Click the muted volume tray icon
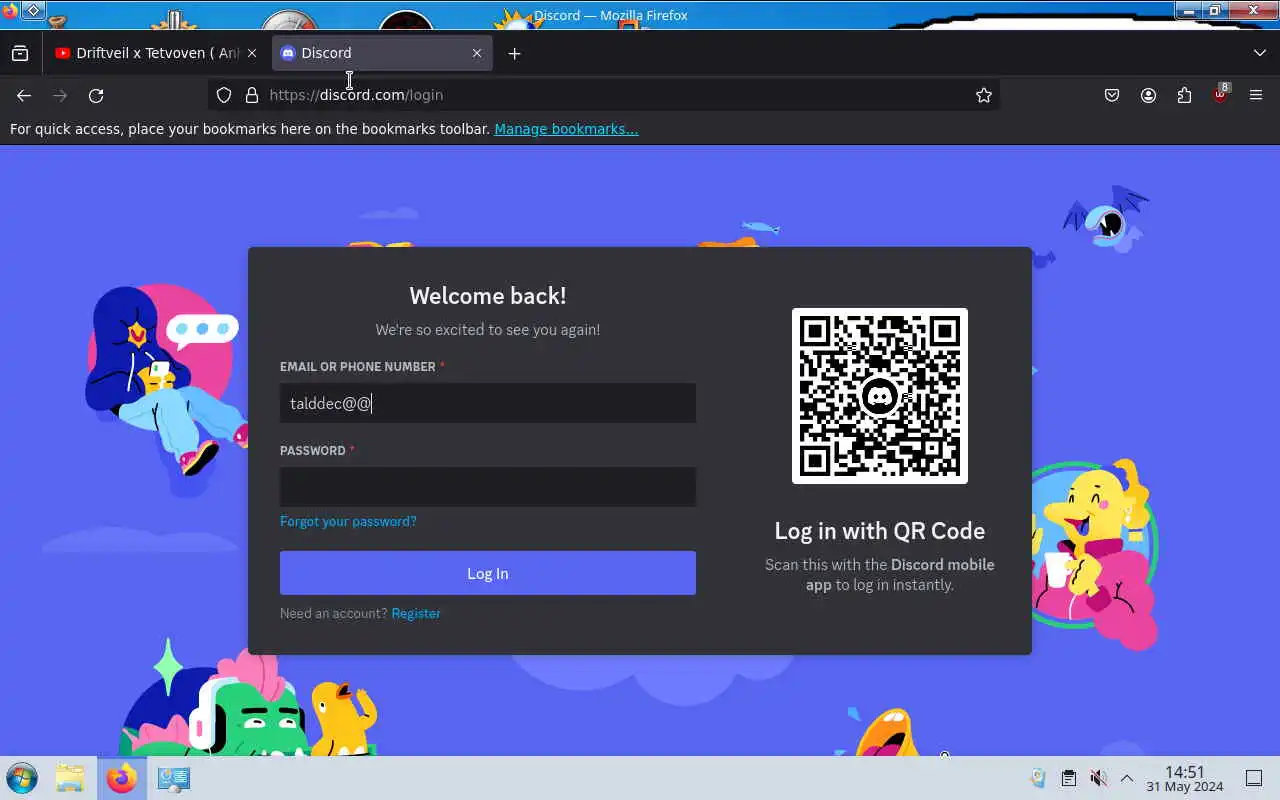This screenshot has width=1280, height=800. coord(1098,778)
